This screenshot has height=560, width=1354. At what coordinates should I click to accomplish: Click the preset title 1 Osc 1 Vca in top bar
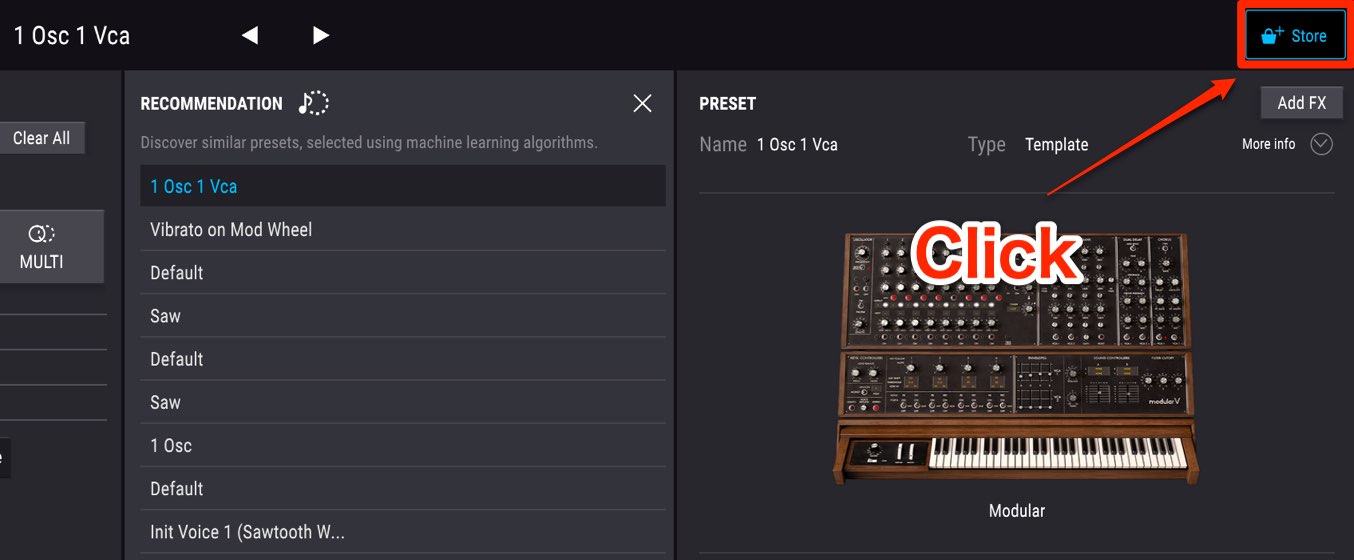tap(72, 36)
